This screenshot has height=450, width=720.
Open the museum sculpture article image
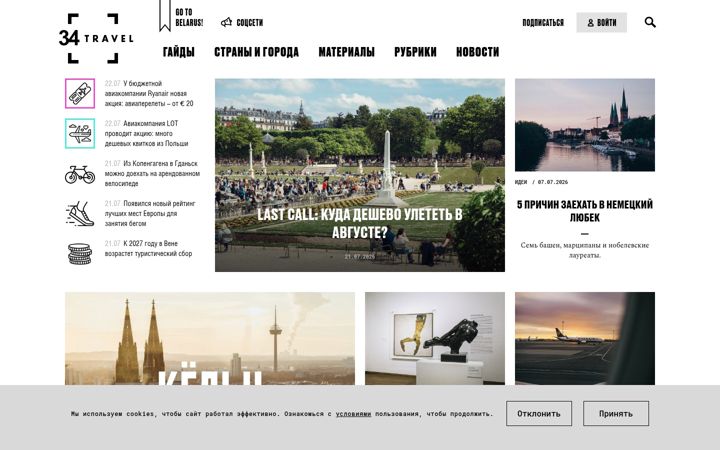(435, 338)
